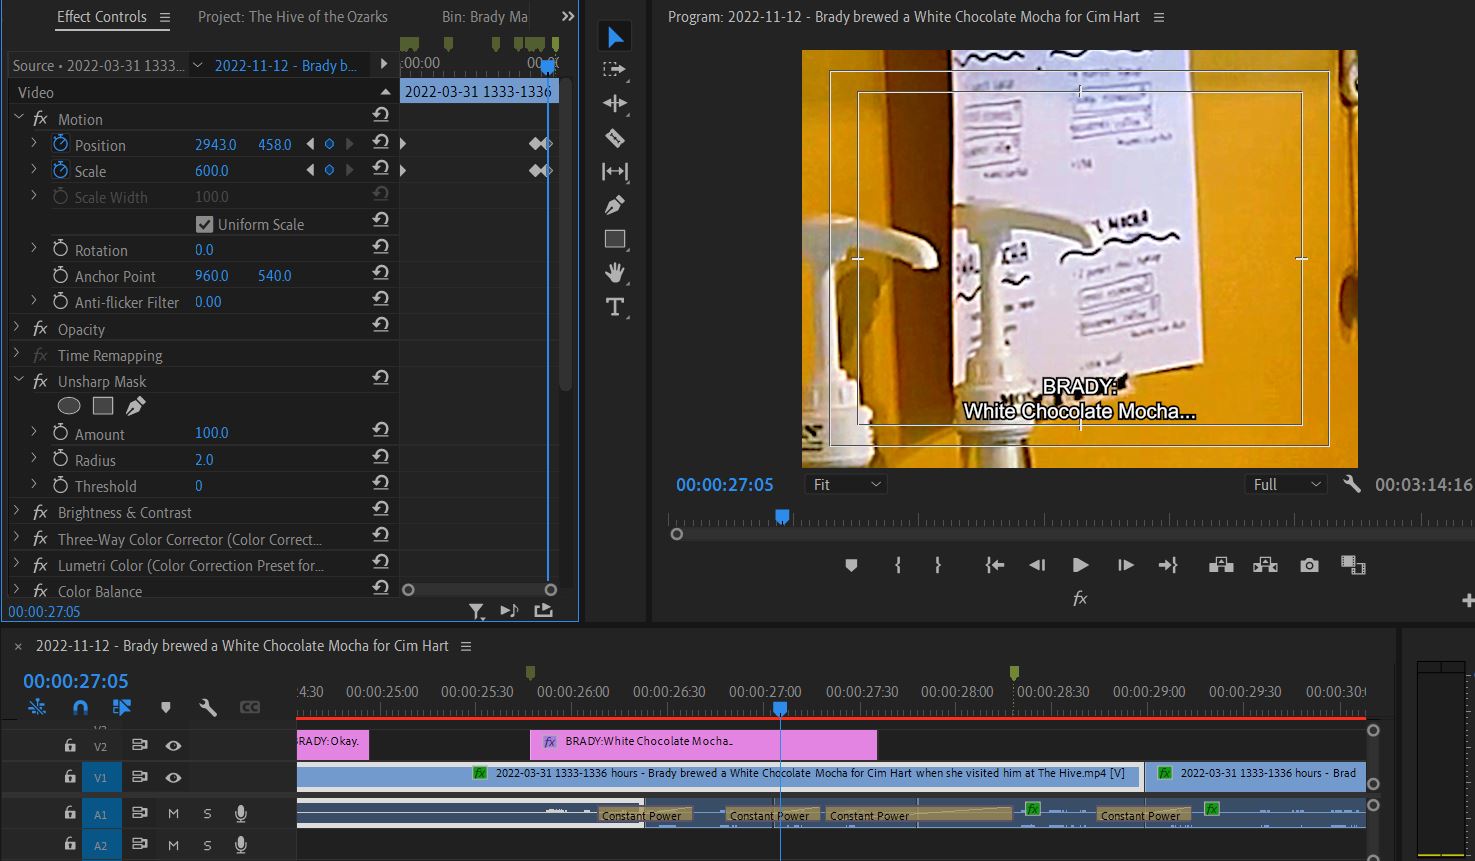Select the Slip tool
1475x861 pixels.
point(615,171)
